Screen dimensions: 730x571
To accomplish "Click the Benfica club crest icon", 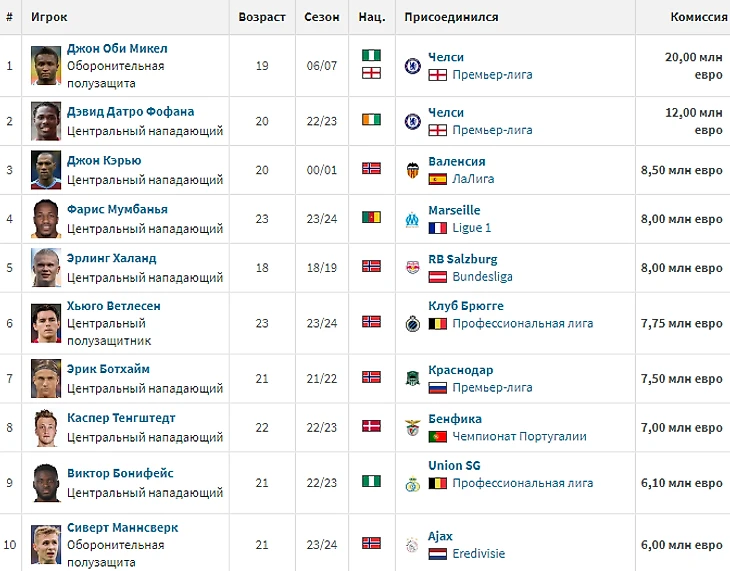I will point(411,428).
